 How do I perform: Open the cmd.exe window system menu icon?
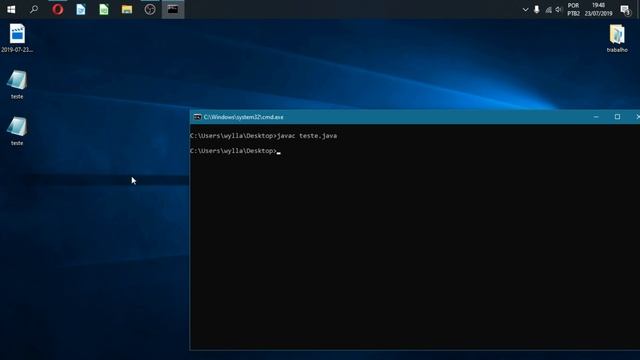[197, 117]
